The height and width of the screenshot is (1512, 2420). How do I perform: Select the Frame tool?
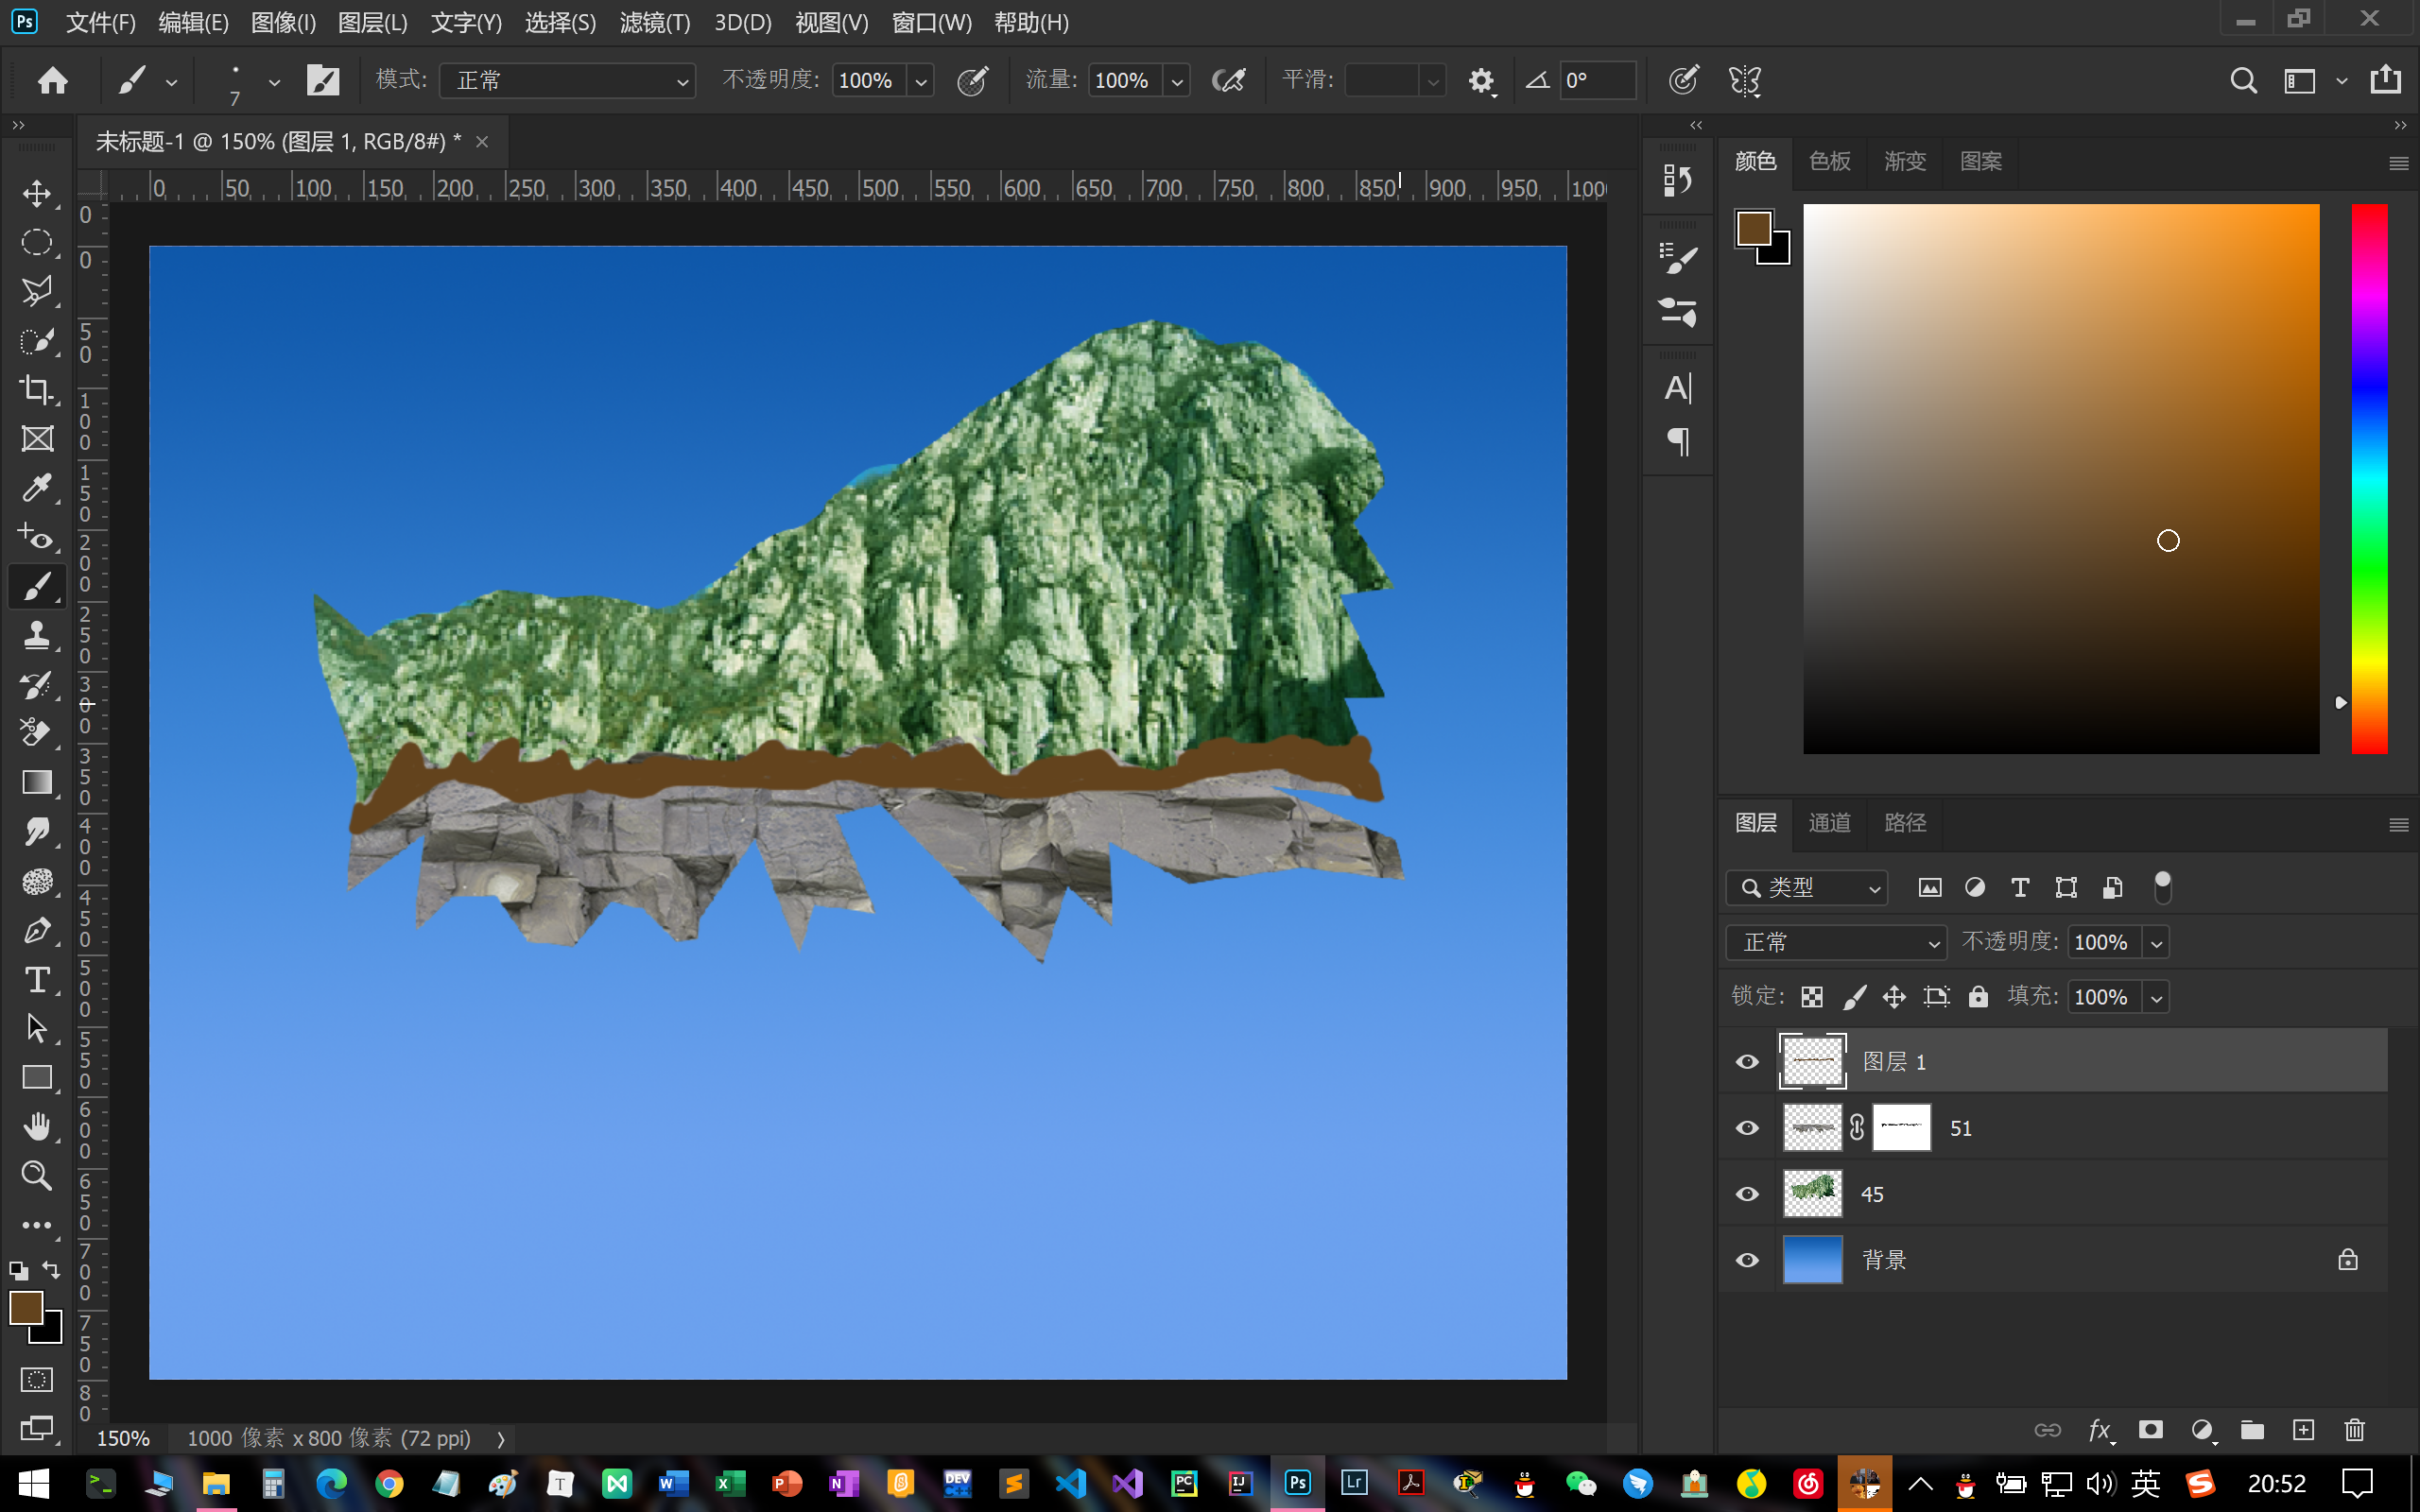[37, 438]
